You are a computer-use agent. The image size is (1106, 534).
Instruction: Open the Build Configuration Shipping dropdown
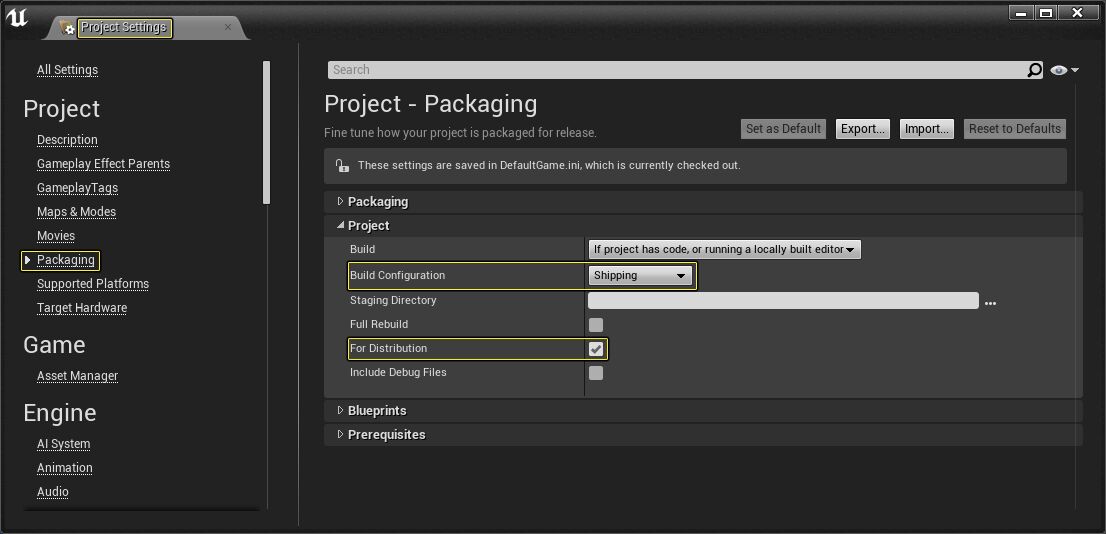coord(640,276)
